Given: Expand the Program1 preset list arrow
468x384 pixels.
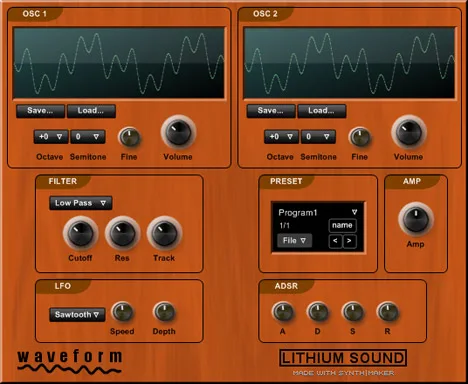Looking at the screenshot, I should pos(354,212).
